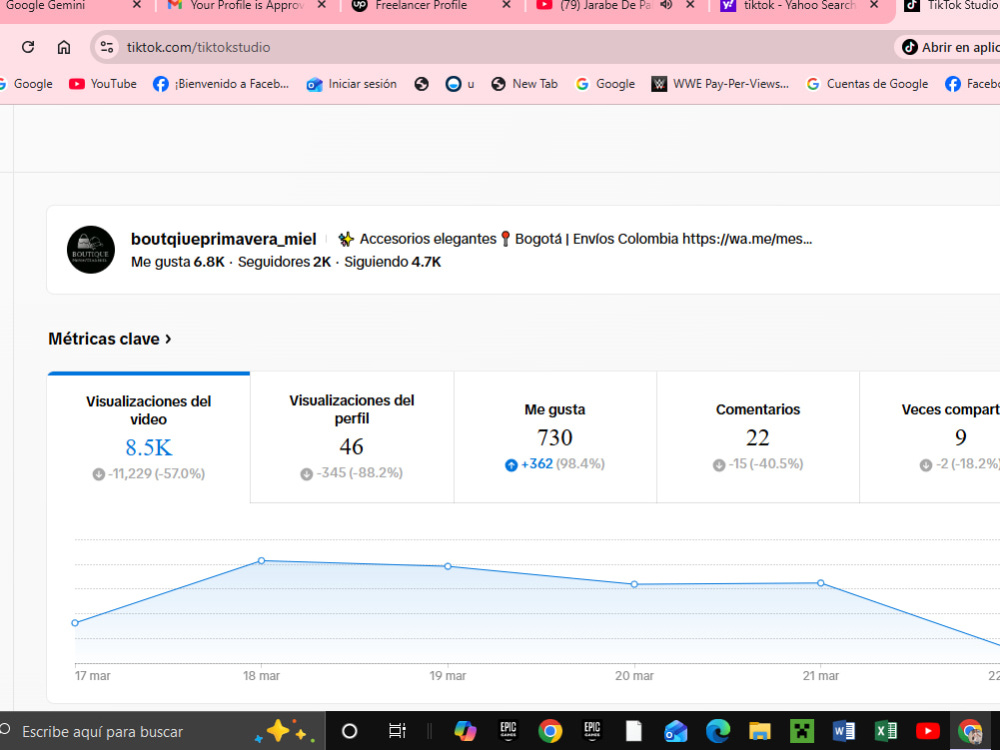The width and height of the screenshot is (1000, 750).
Task: Open the ¡Bienvenido a Faceb... bookmark
Action: 221,84
